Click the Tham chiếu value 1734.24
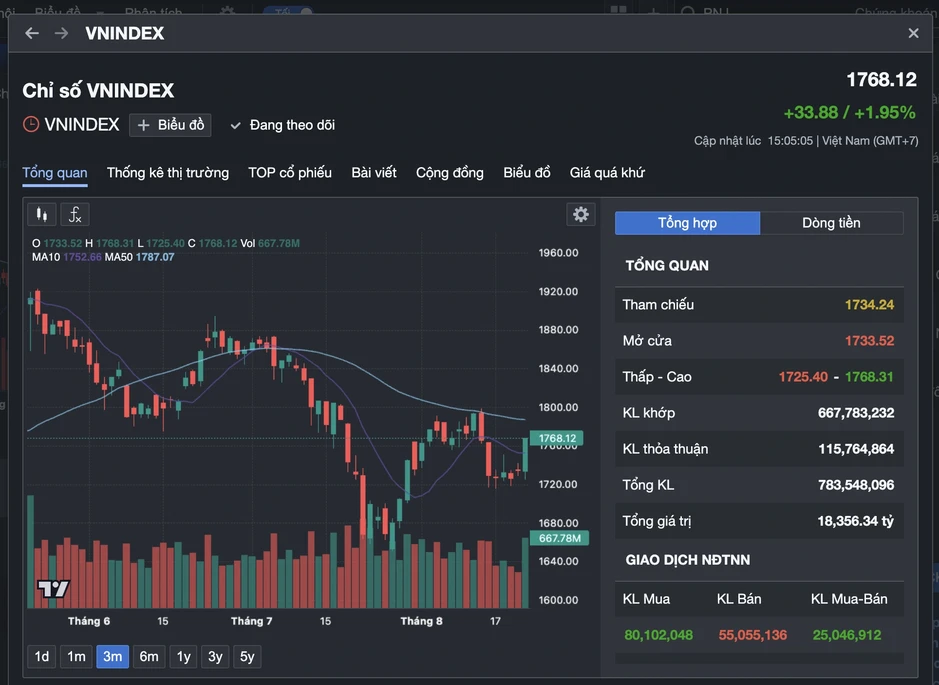This screenshot has height=685, width=939. pos(869,305)
